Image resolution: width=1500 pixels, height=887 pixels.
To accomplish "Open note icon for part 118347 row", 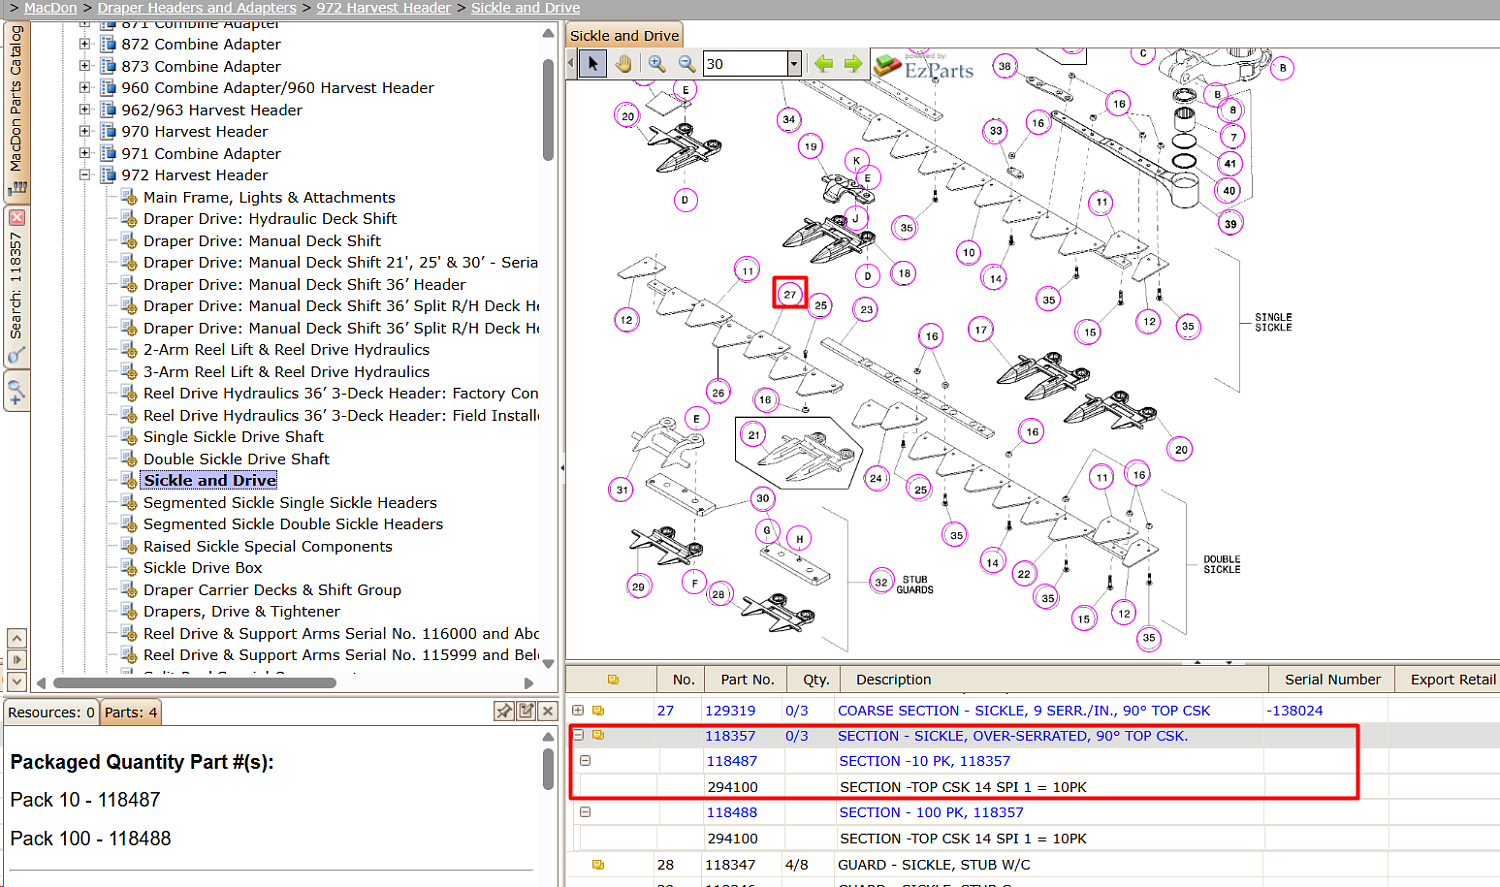I will pyautogui.click(x=598, y=865).
